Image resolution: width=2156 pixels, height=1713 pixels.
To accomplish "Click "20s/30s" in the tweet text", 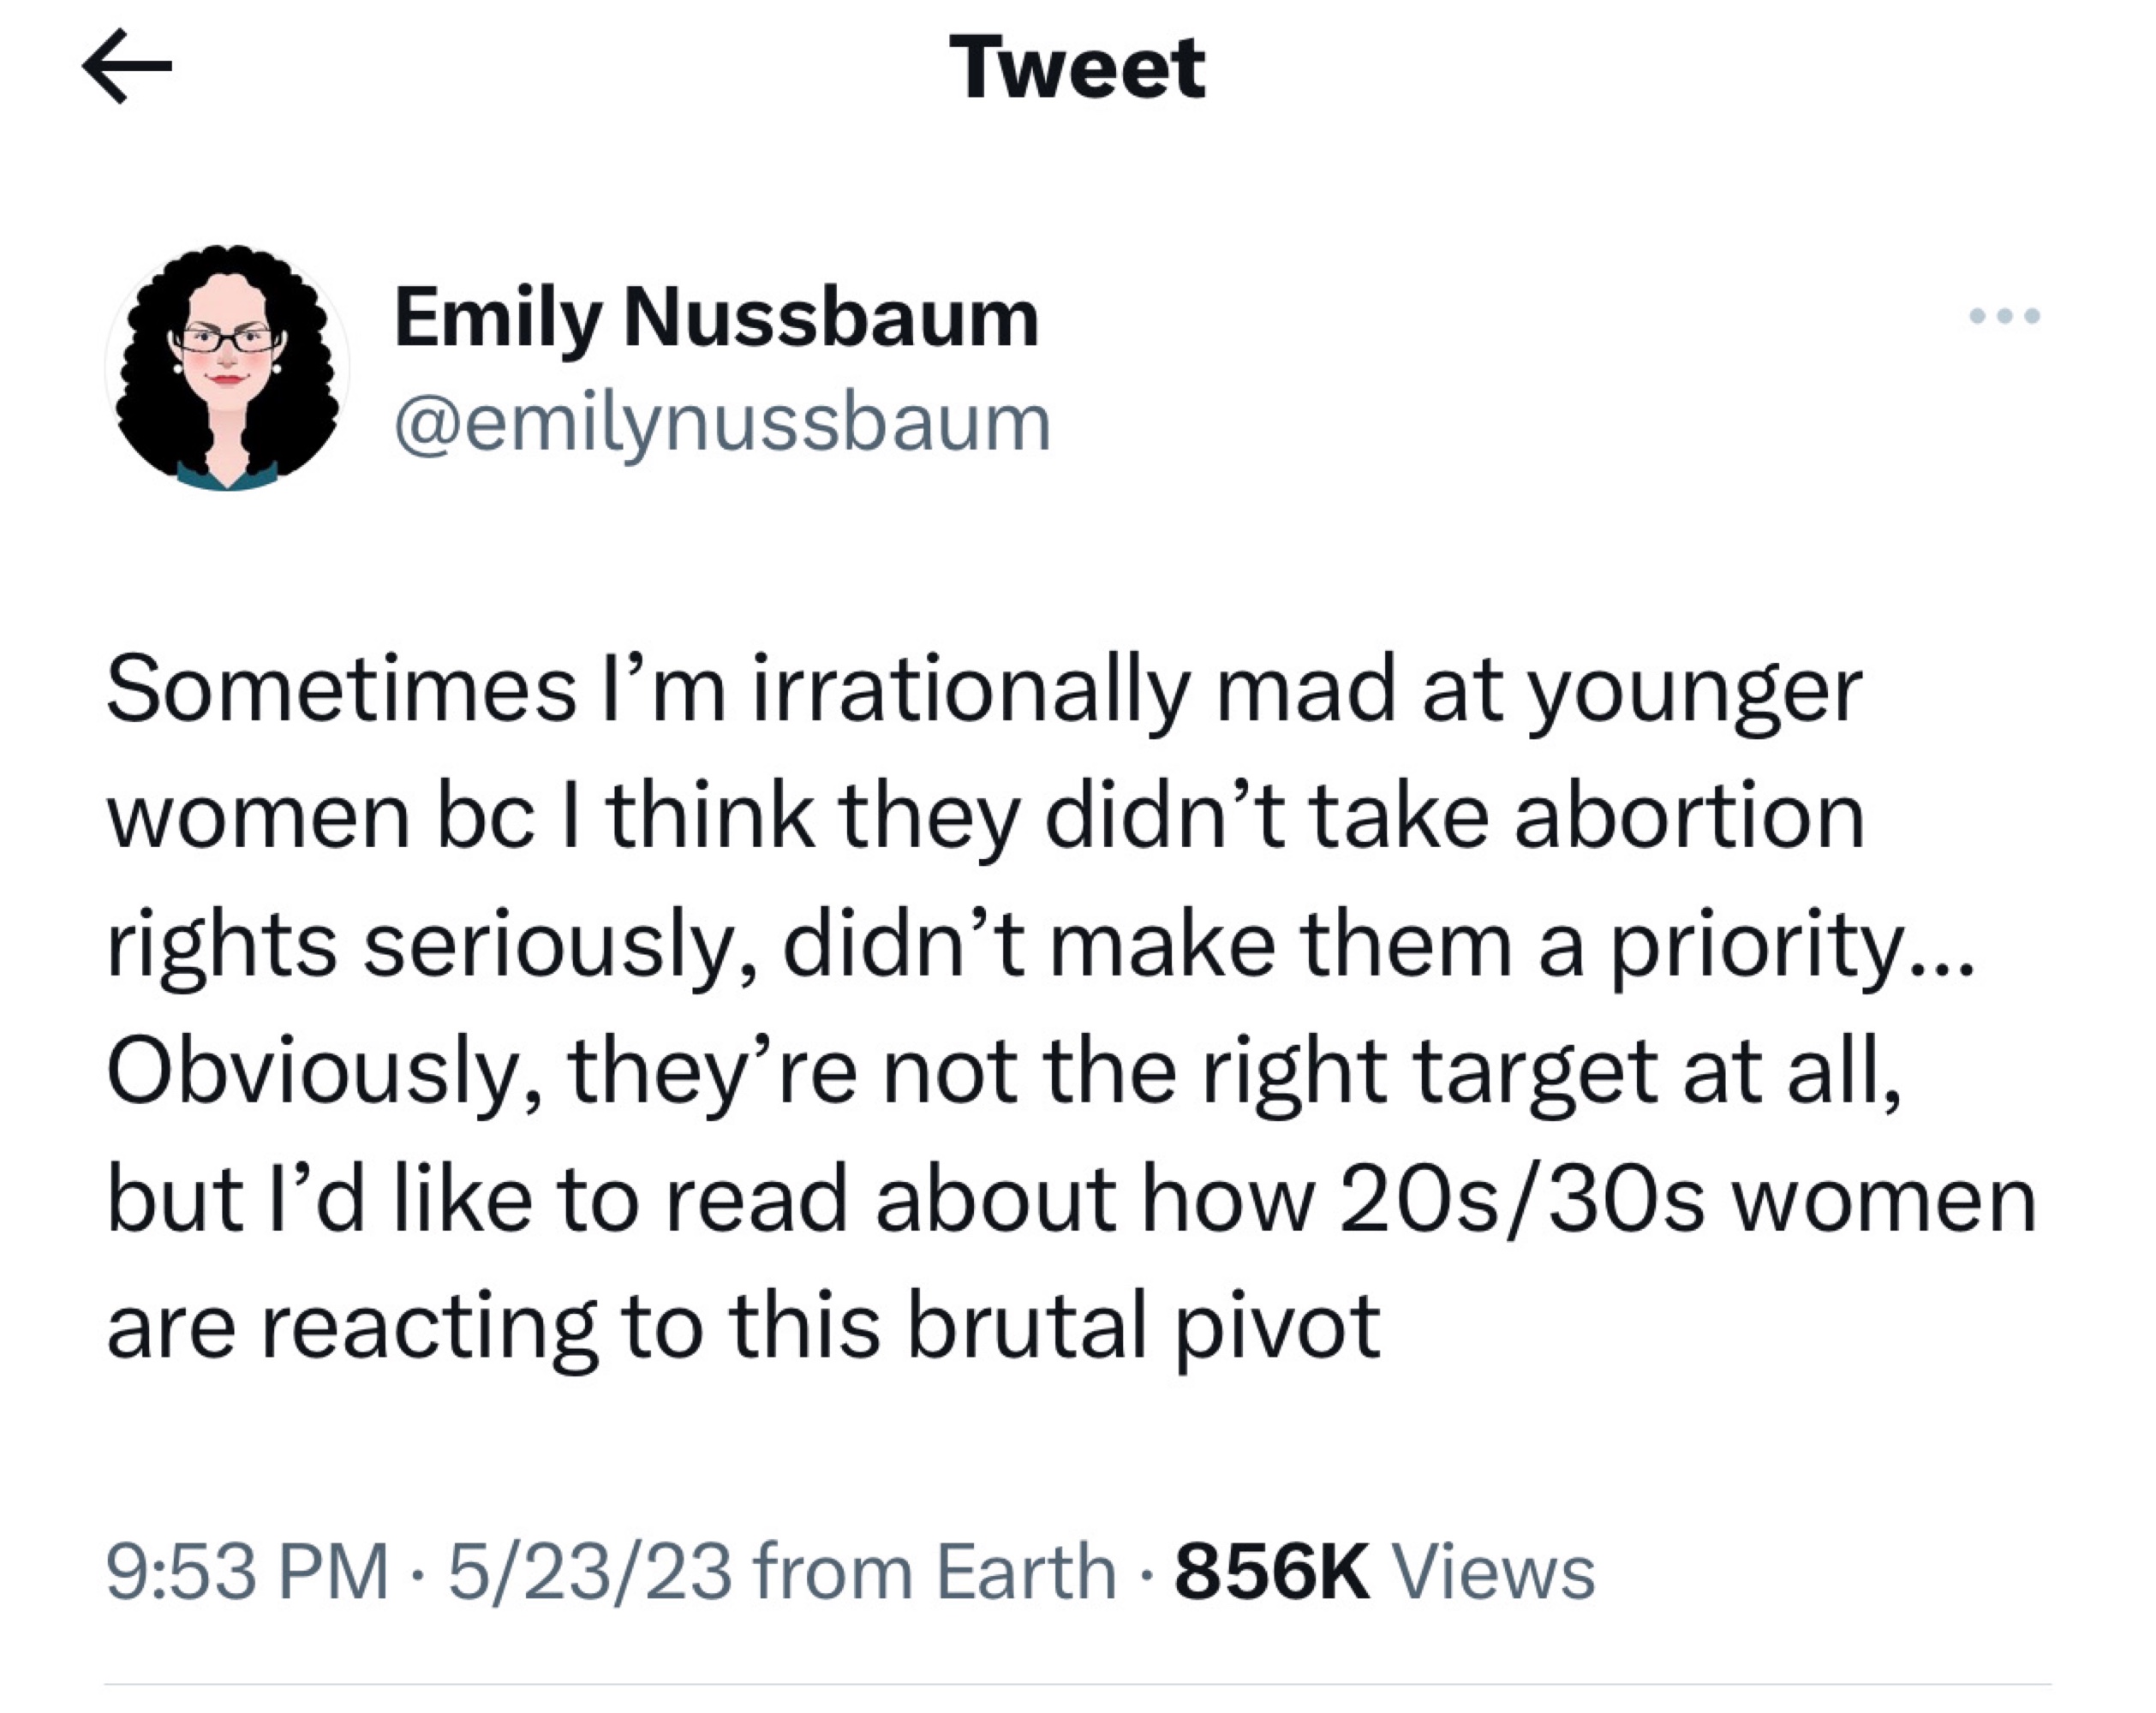I will [1521, 1200].
